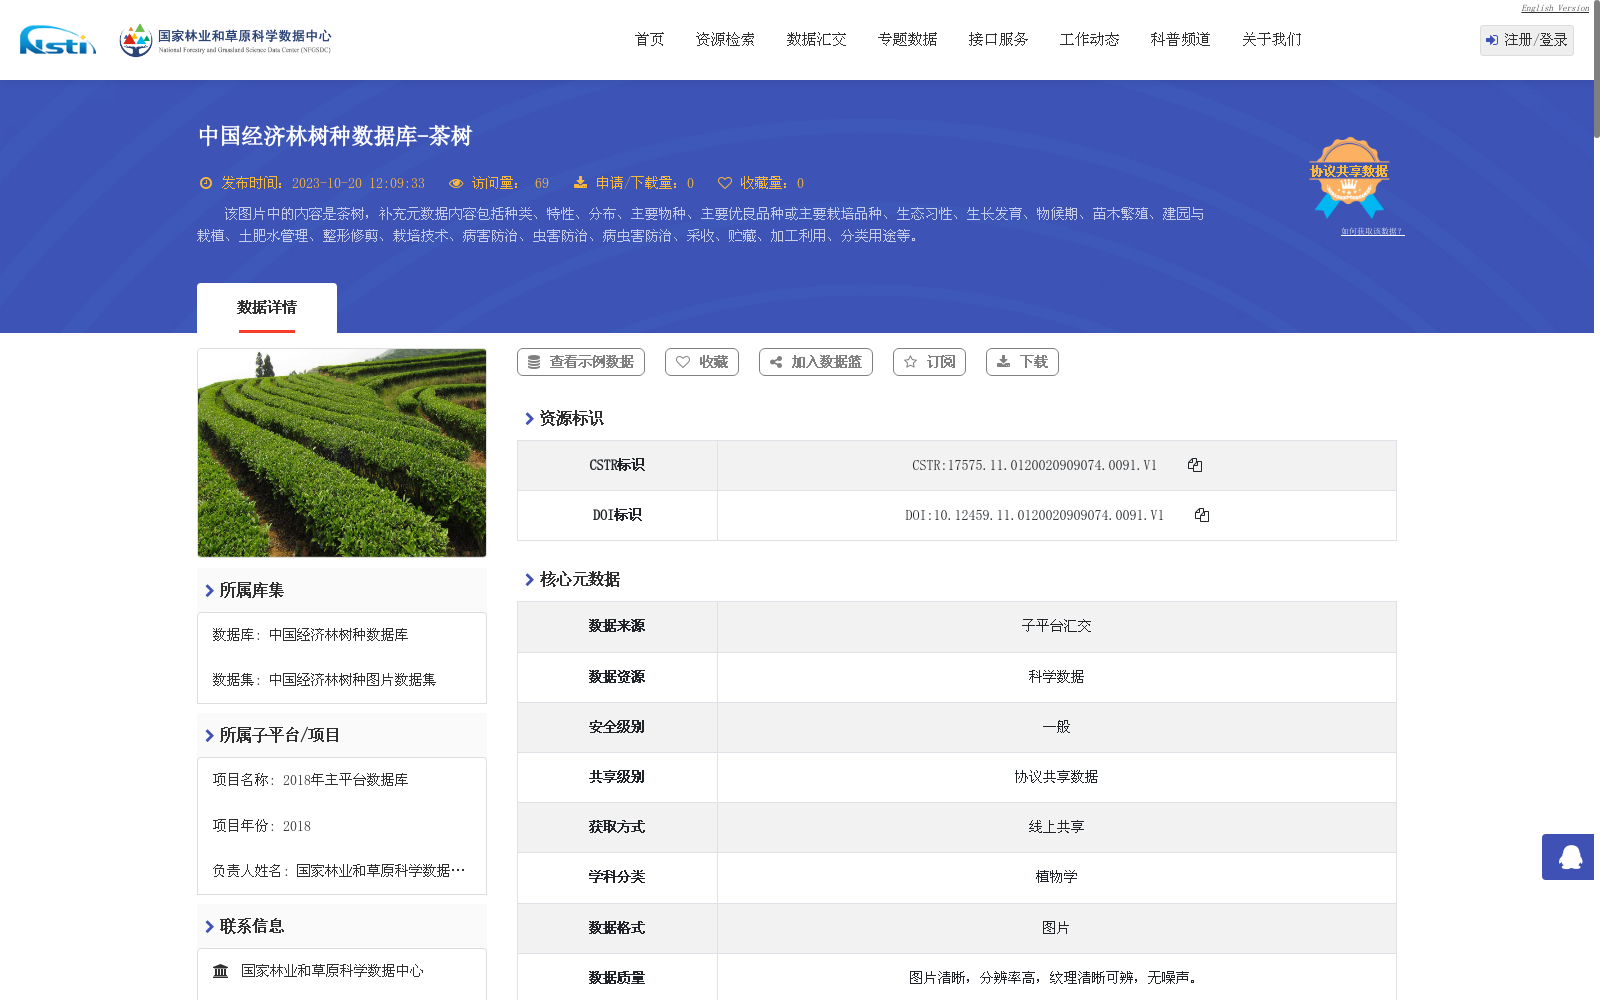Copy the DOI identifier value

(1202, 515)
